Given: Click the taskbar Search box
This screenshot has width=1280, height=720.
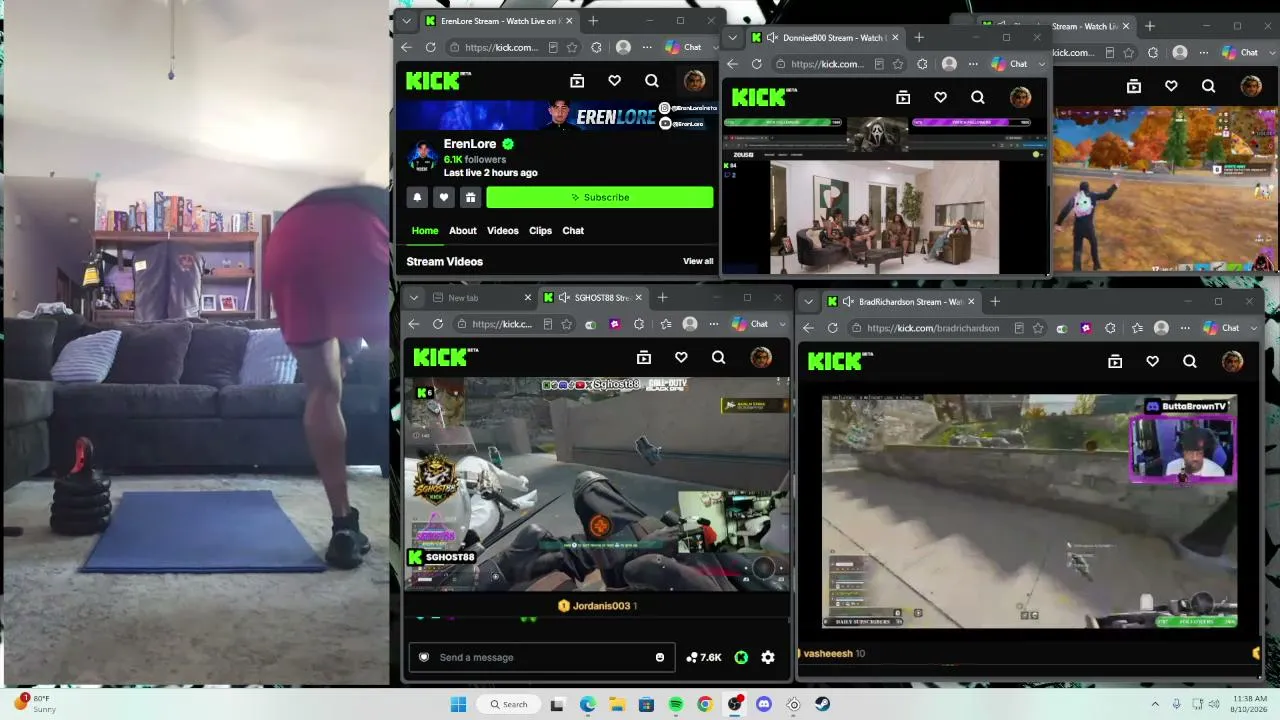Looking at the screenshot, I should coord(508,704).
